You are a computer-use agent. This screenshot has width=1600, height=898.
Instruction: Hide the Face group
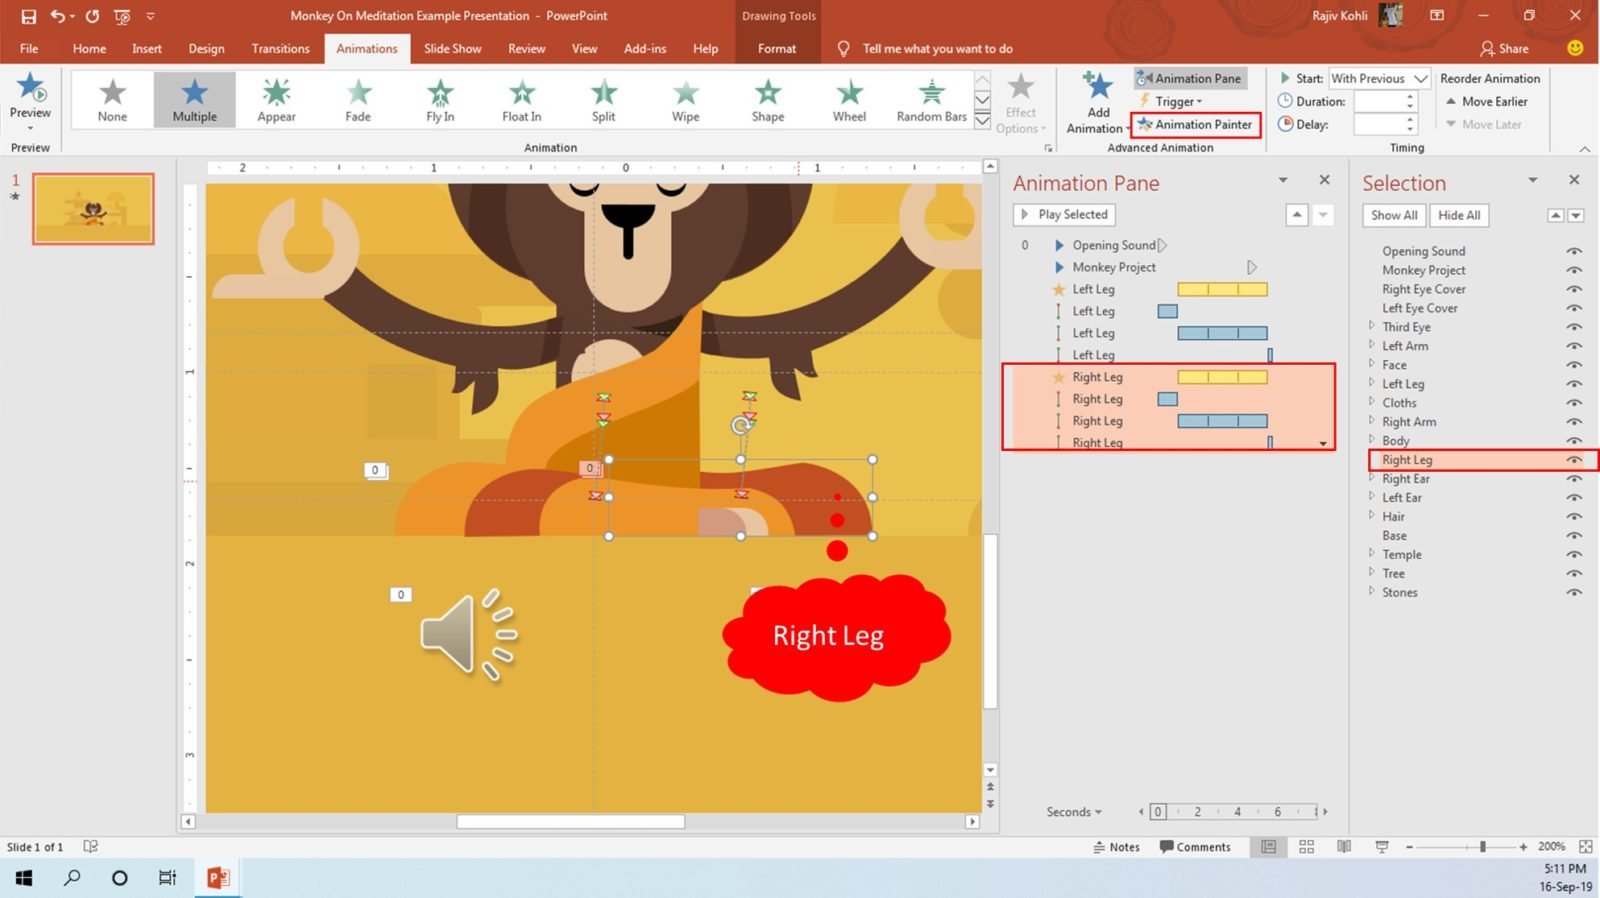point(1574,365)
